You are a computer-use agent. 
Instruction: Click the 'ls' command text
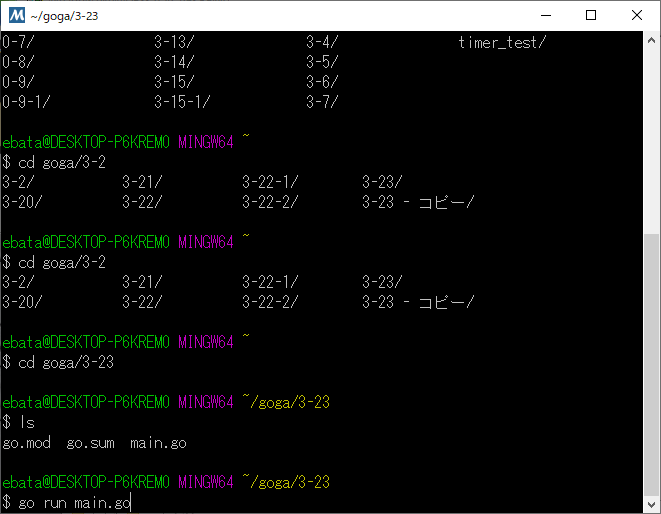[x=26, y=422]
